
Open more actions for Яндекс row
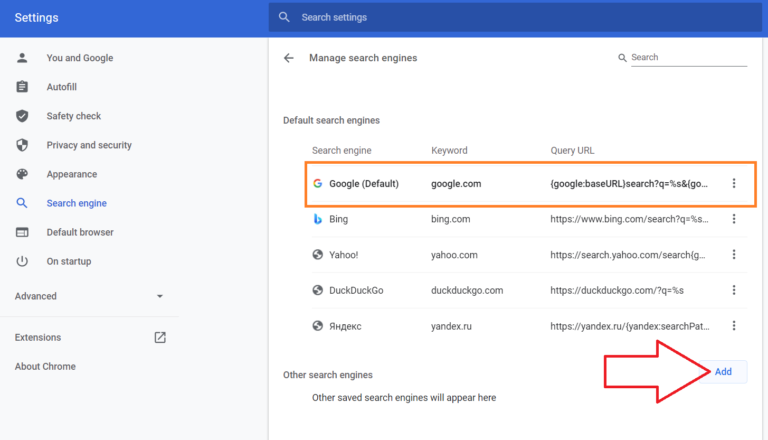(734, 326)
